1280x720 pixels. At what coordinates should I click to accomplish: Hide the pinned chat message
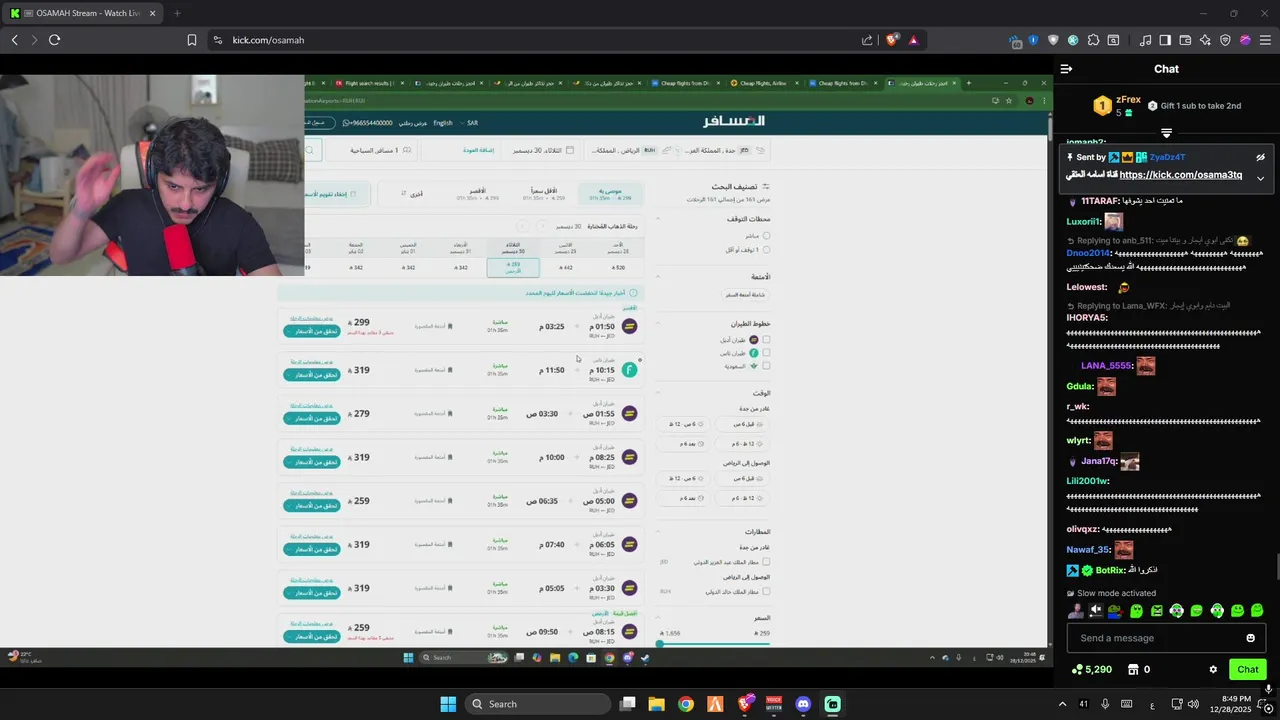[x=1260, y=157]
